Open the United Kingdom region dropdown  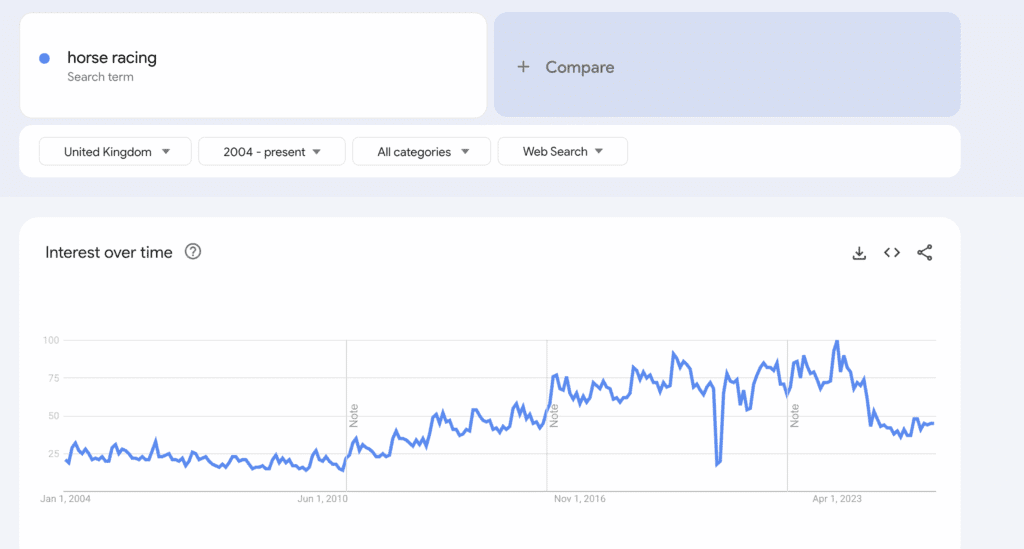(115, 152)
